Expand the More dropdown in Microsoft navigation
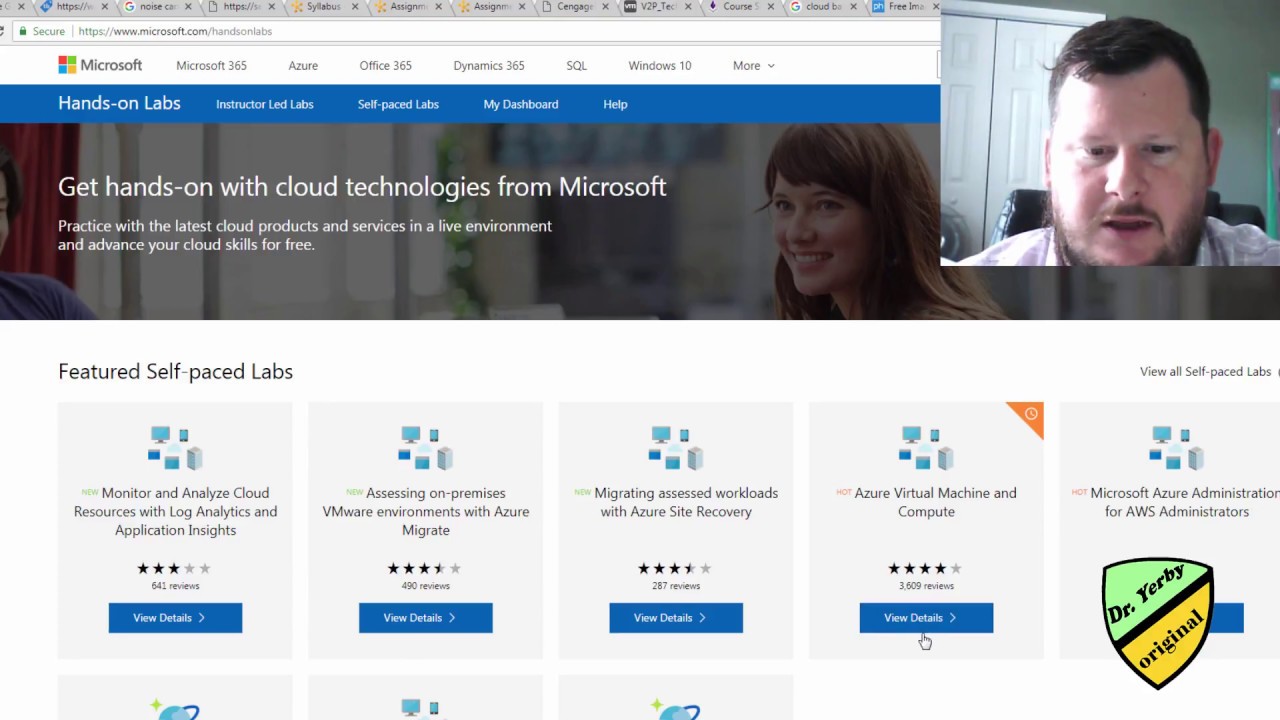The width and height of the screenshot is (1280, 720). point(754,66)
